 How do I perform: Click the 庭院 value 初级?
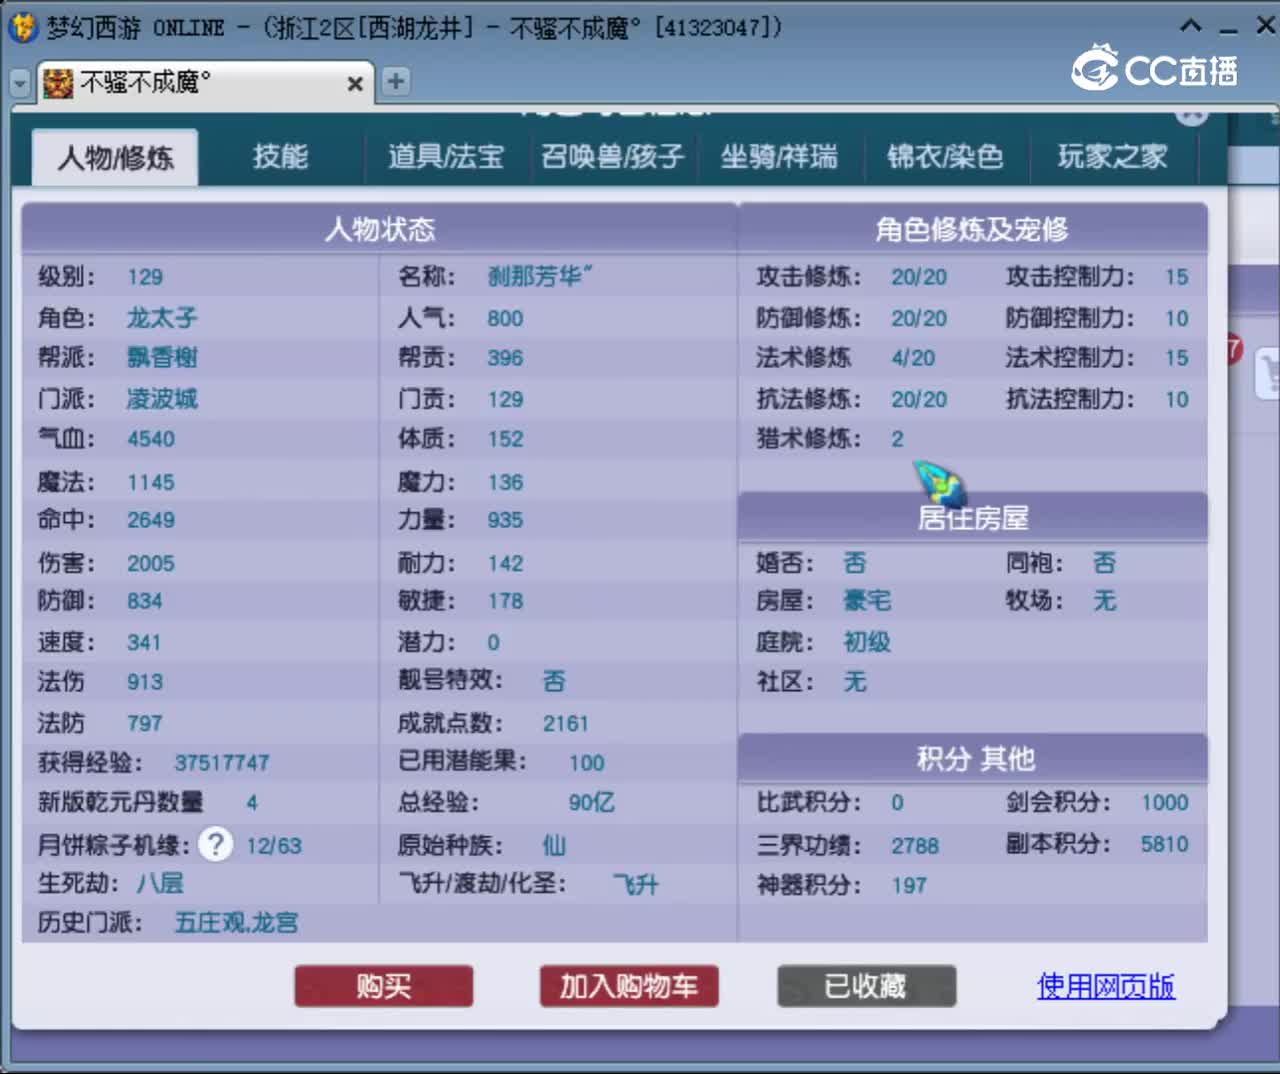tap(867, 642)
